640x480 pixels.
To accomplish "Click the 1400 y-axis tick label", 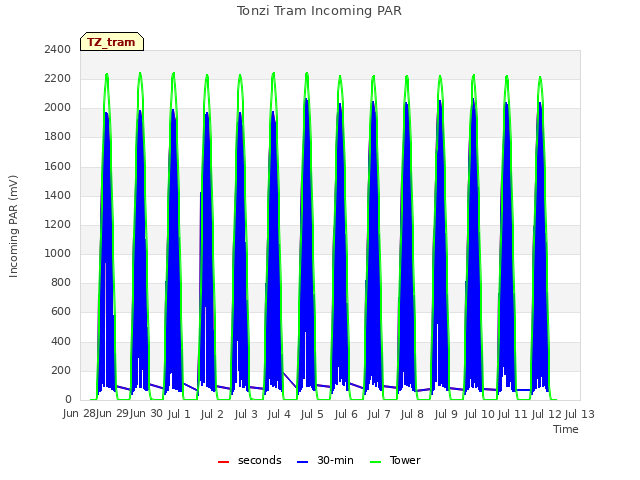I will [58, 195].
